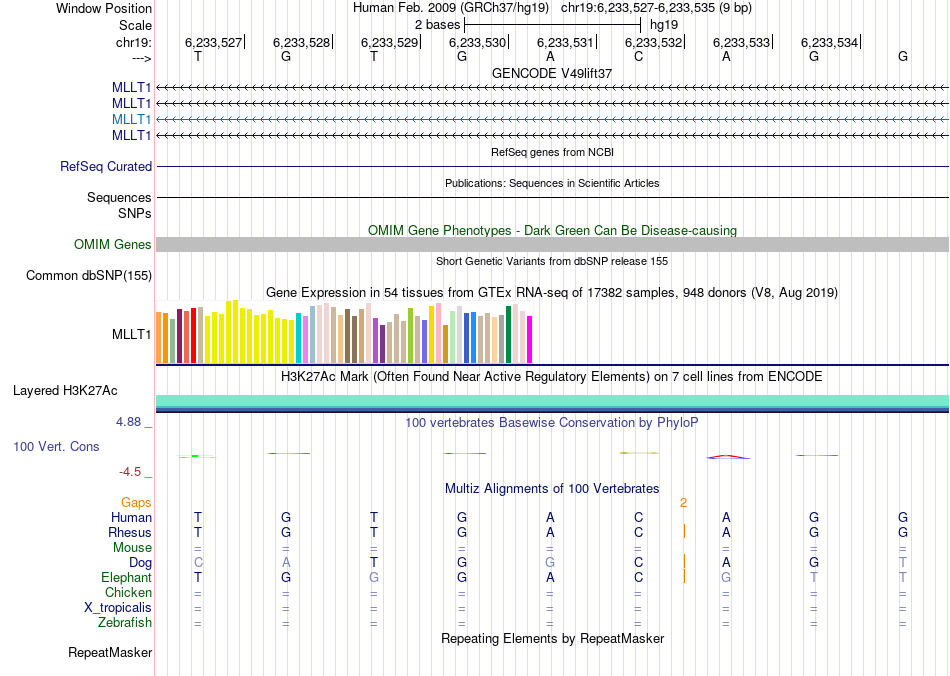The image size is (950, 676).
Task: Click the orange Gaps label
Action: [x=136, y=503]
